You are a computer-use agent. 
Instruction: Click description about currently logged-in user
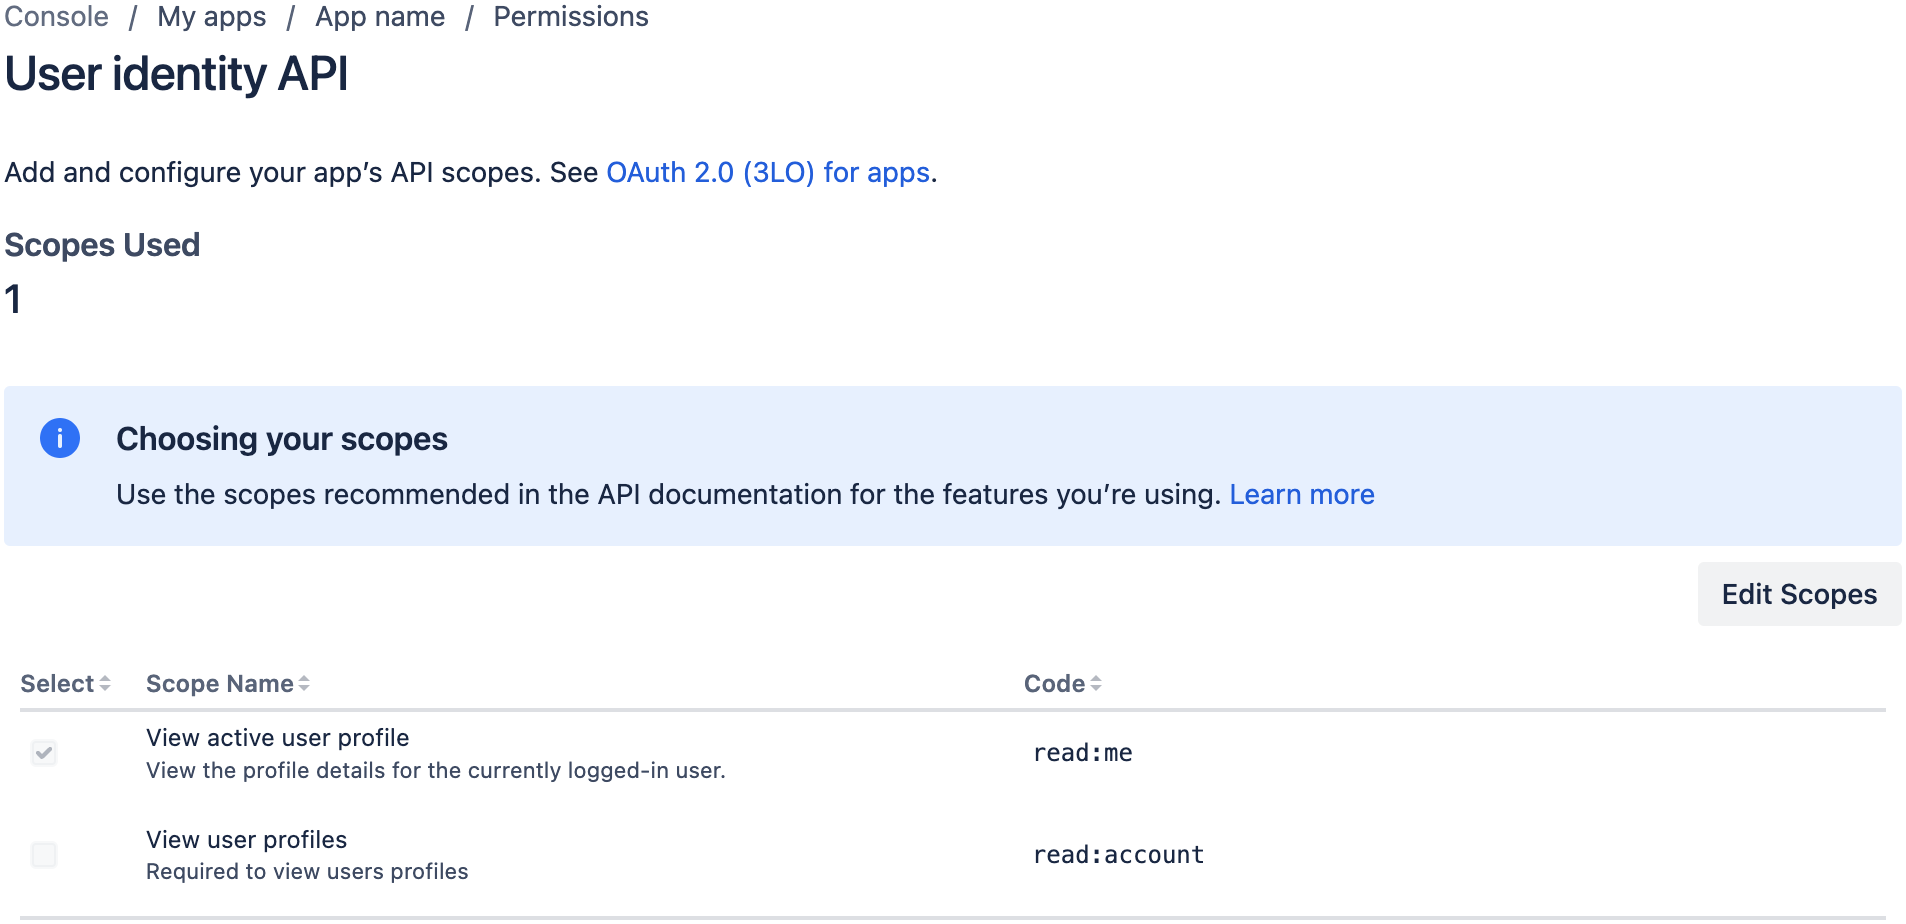coord(436,771)
